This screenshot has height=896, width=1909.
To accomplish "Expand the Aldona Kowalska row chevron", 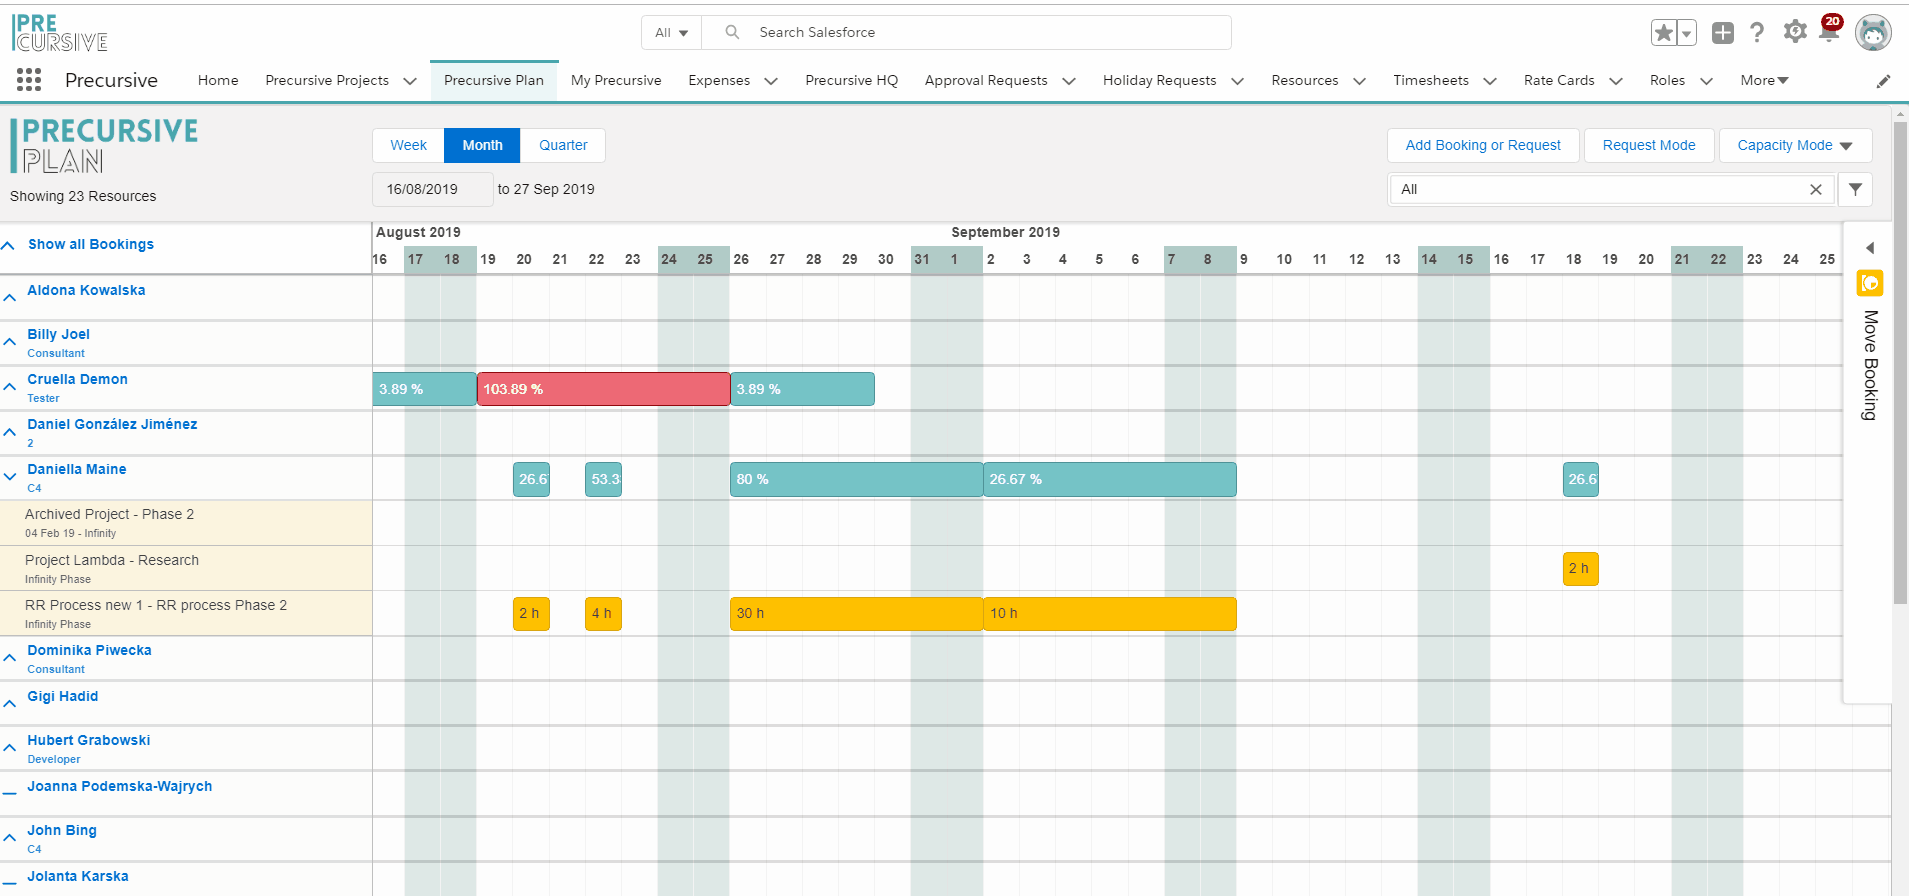I will 10,298.
